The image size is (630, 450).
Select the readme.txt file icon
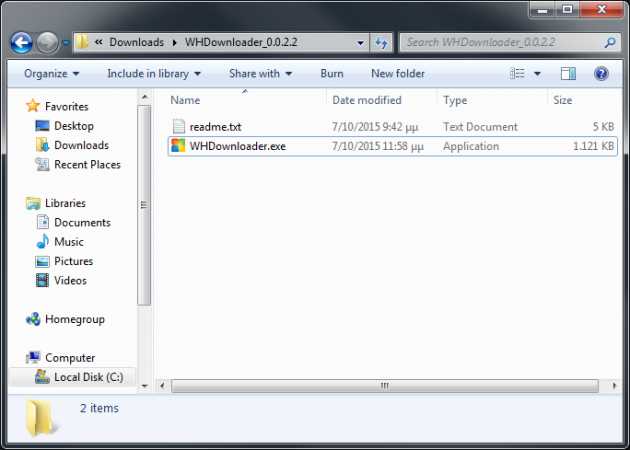tap(179, 127)
